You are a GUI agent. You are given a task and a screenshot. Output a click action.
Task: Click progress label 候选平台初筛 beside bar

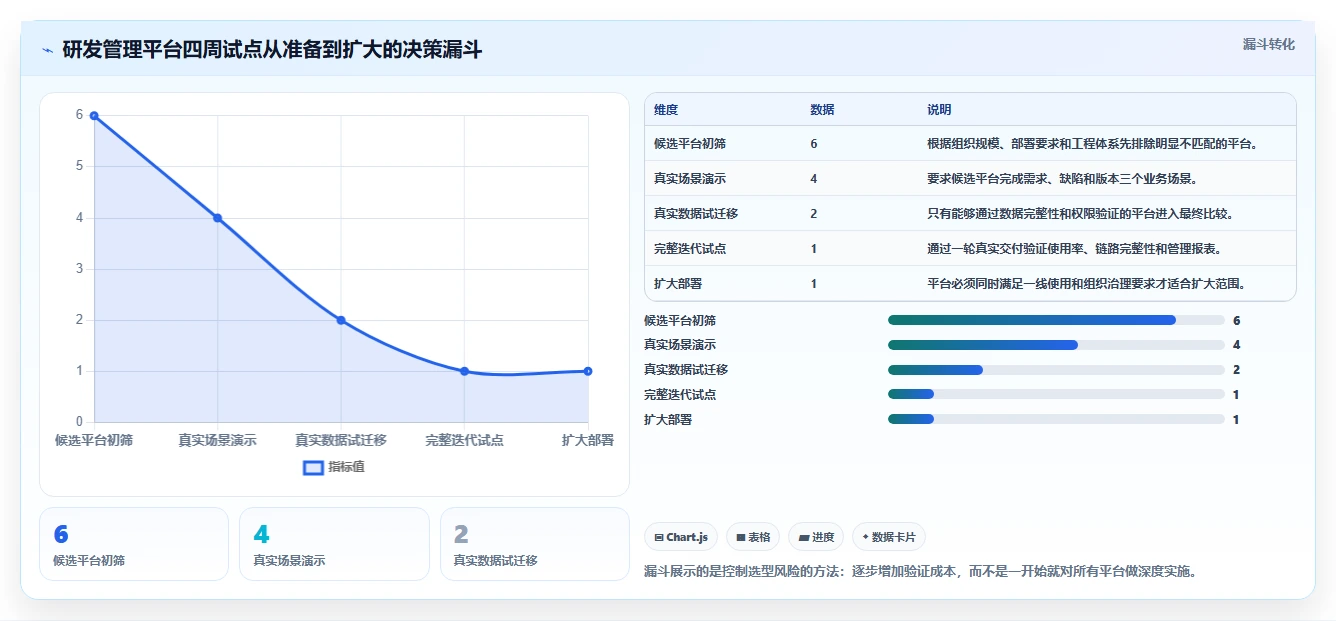point(680,320)
